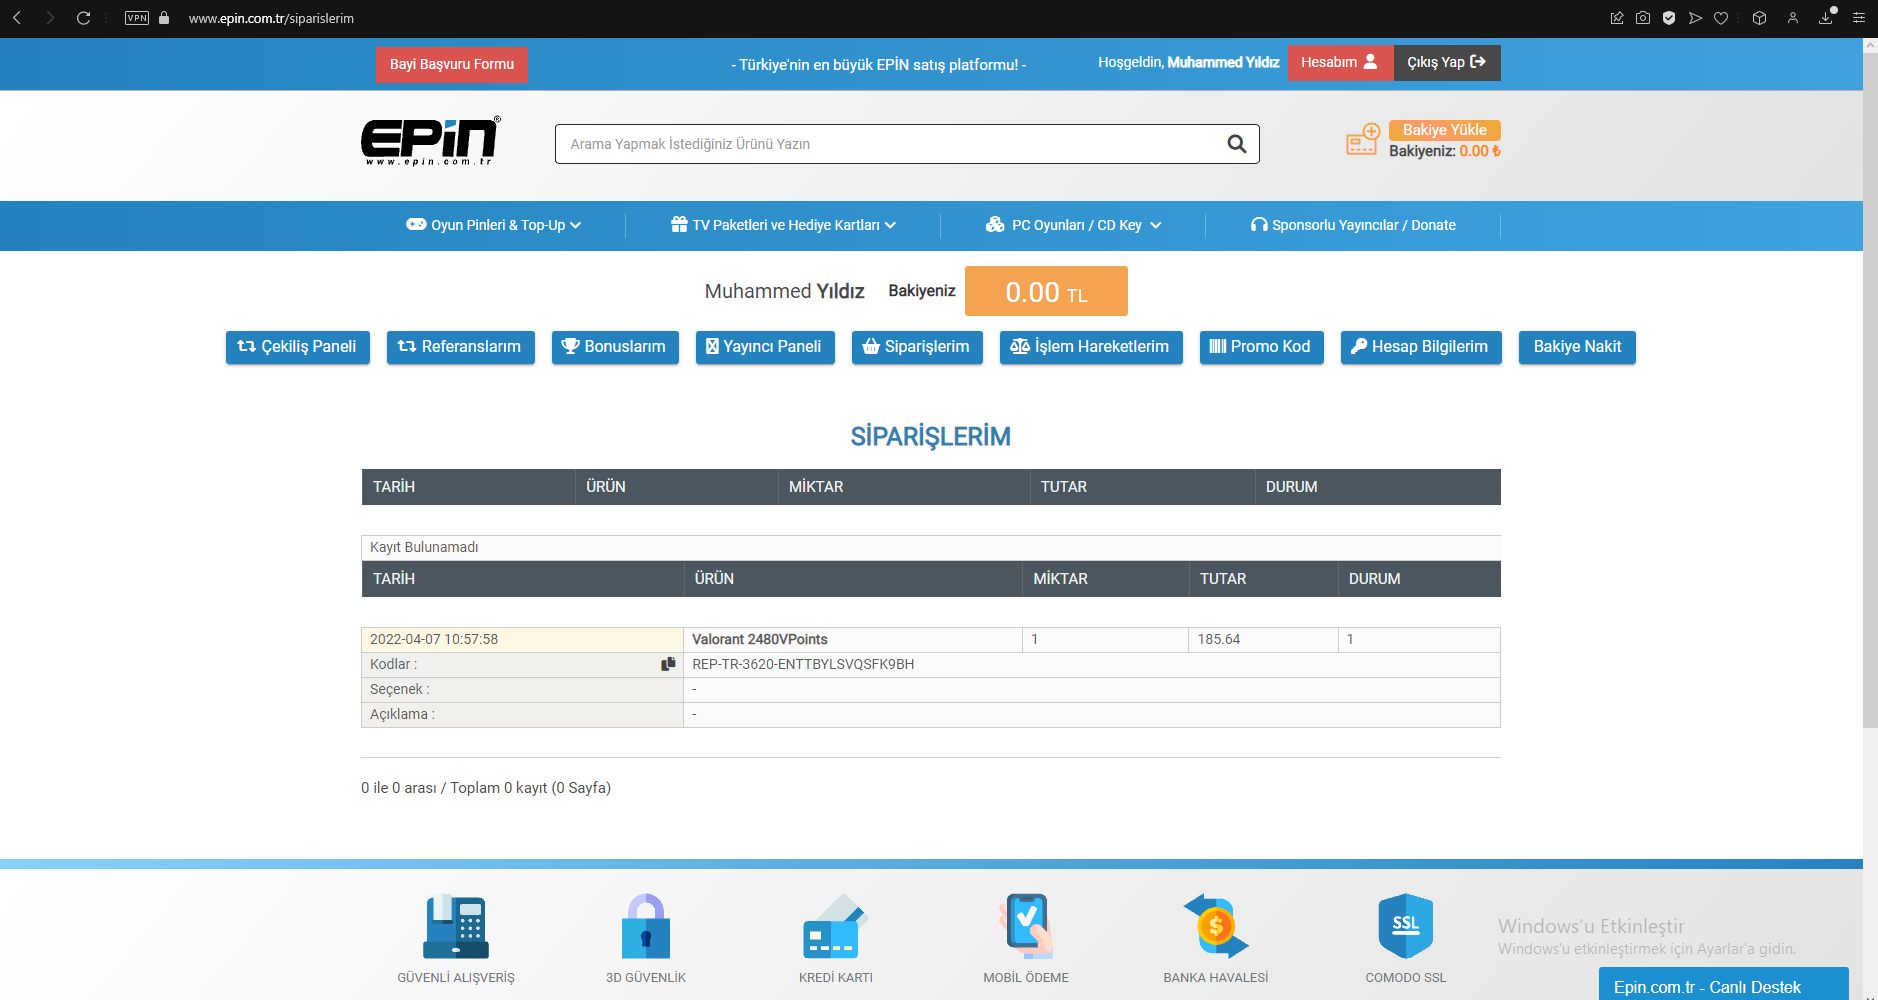The image size is (1878, 1000).
Task: Click the EPIN logo
Action: 430,141
